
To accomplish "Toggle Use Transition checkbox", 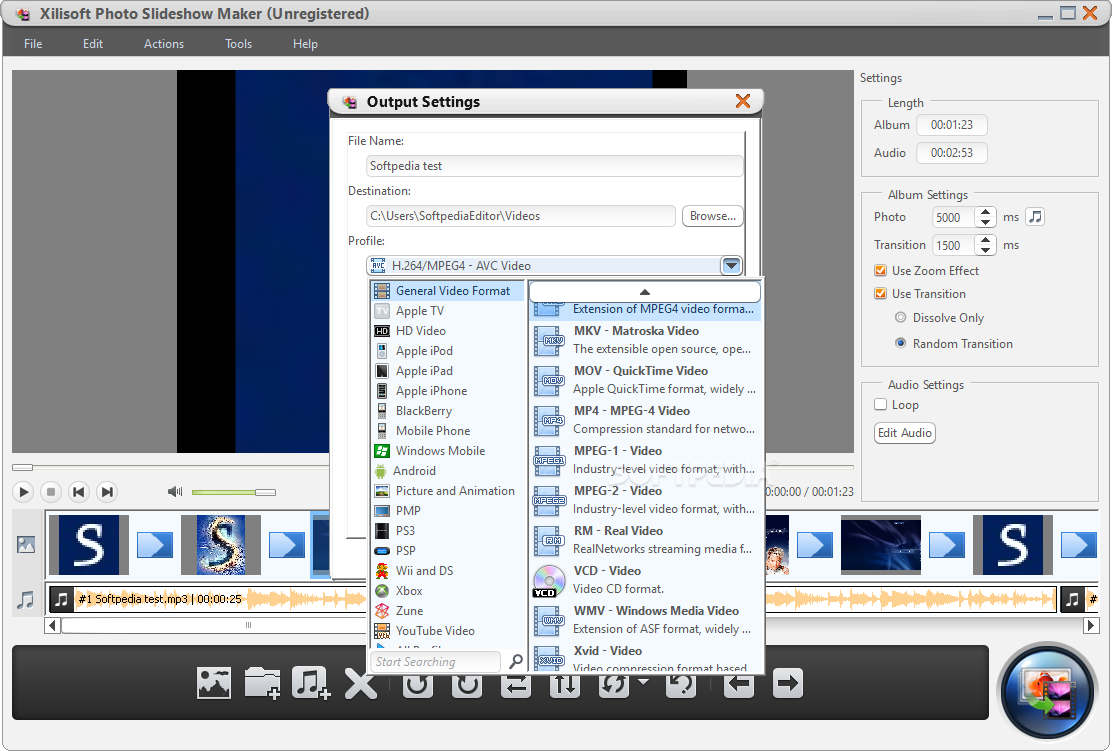I will 881,294.
